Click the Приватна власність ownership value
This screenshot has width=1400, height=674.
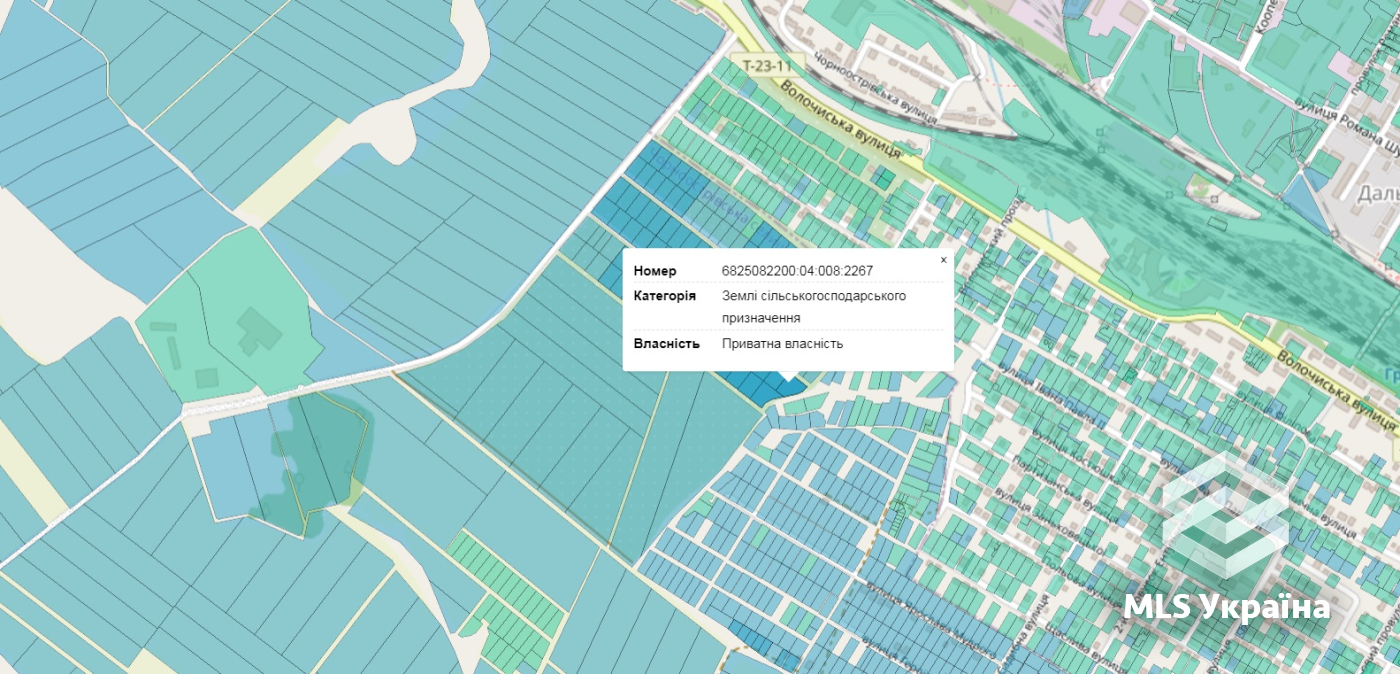[783, 344]
